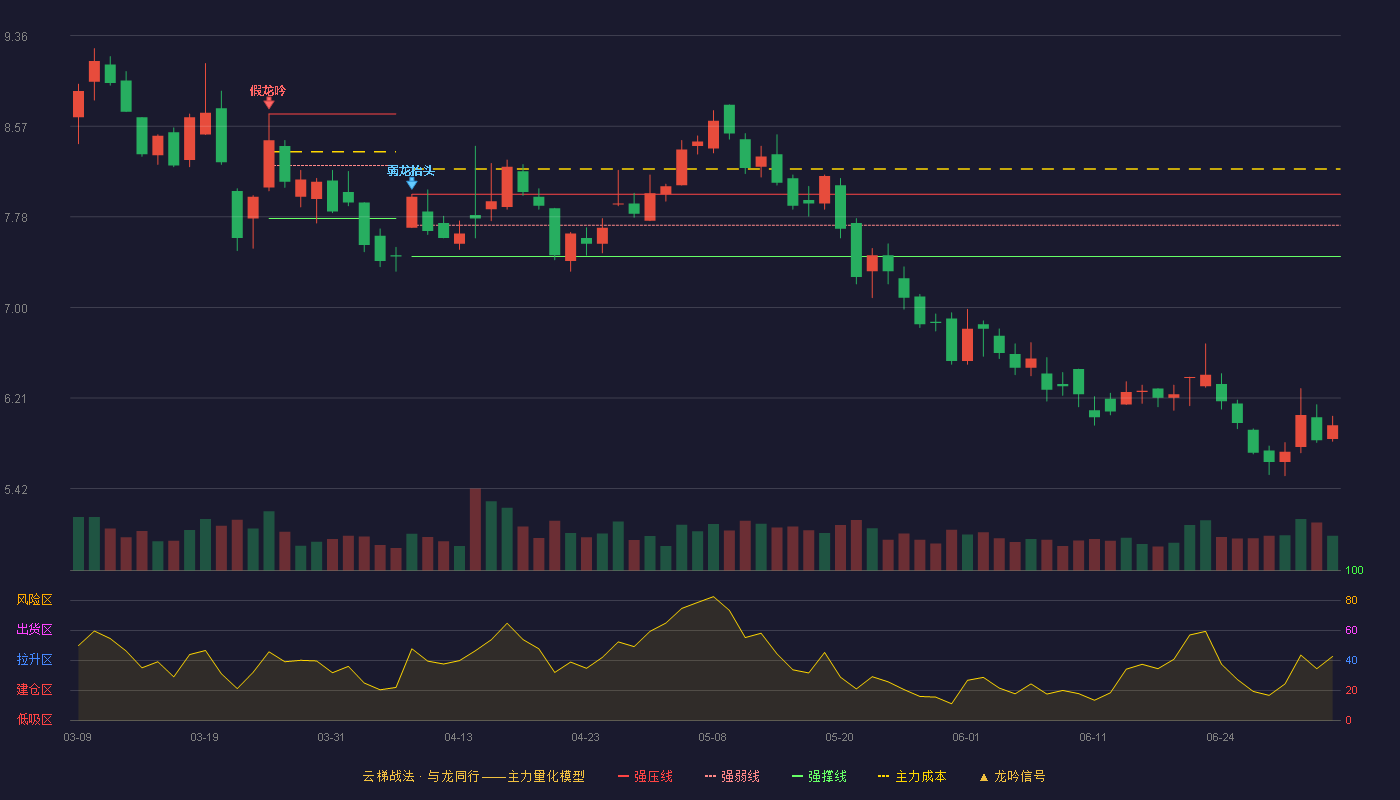
Task: Click the 低吸区 zone label
Action: 34,720
